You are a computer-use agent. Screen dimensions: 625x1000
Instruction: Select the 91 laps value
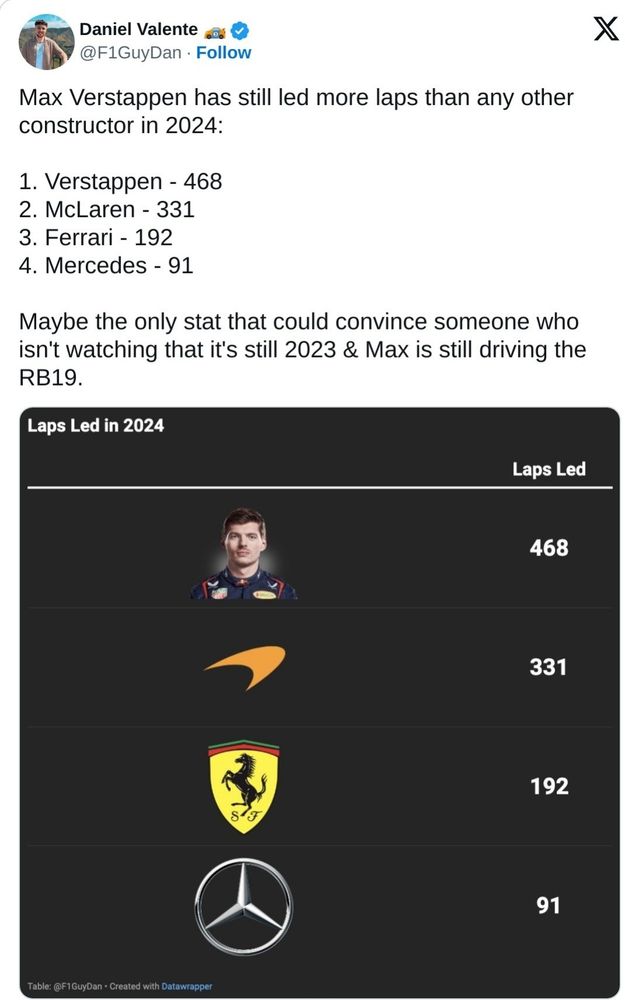[548, 906]
